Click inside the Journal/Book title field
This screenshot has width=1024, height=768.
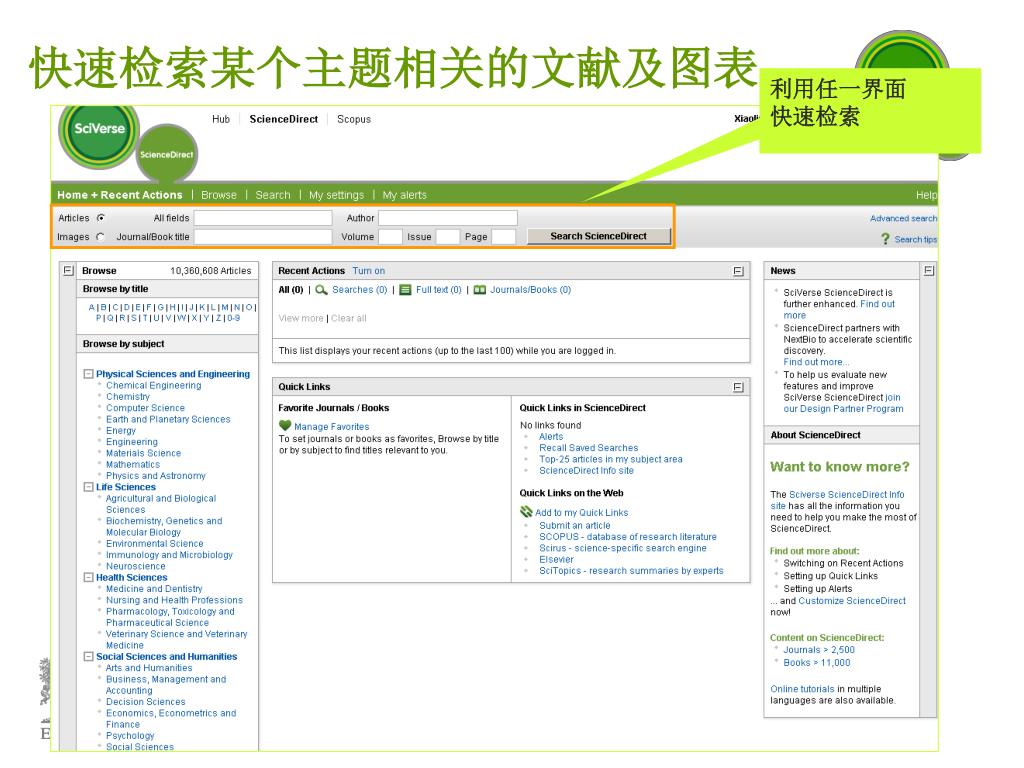[x=263, y=236]
